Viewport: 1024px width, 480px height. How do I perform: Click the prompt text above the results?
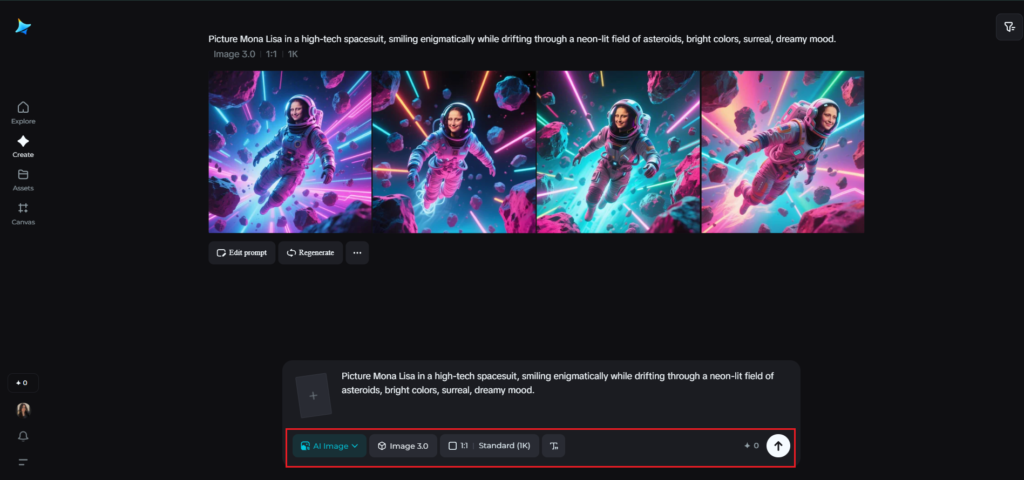point(522,39)
